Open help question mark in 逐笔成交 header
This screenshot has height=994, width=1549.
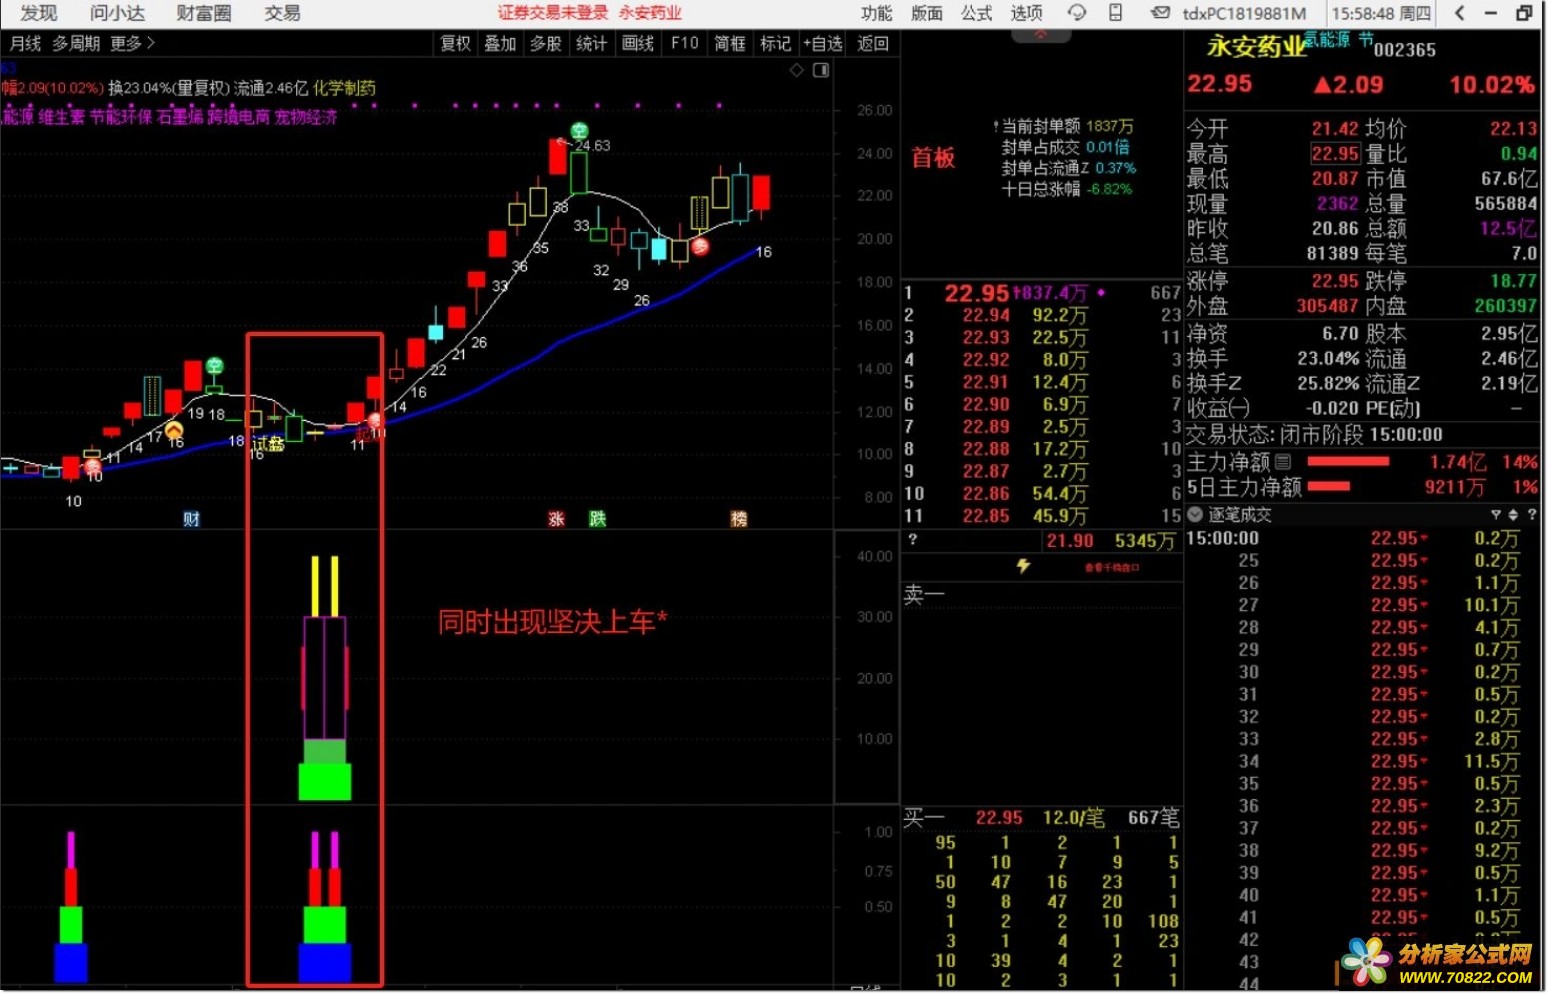click(x=1531, y=515)
